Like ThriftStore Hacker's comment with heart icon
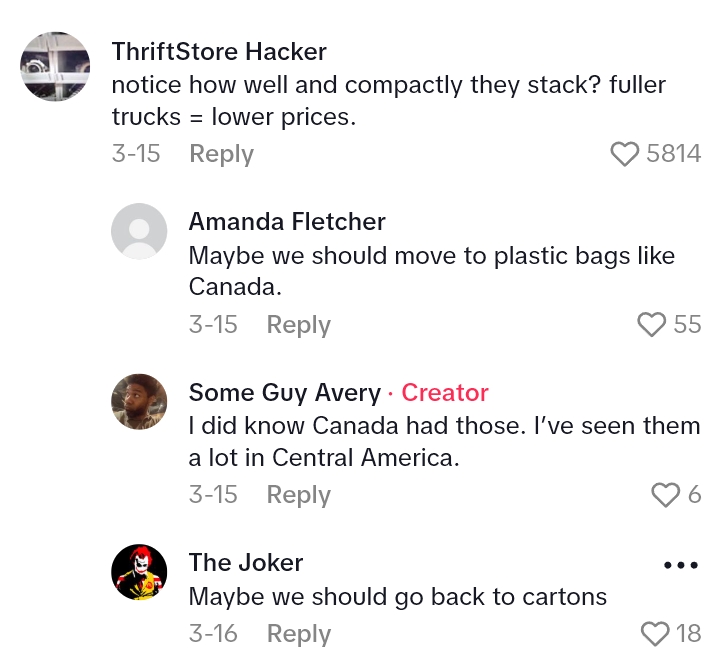This screenshot has width=711, height=667. click(x=625, y=154)
